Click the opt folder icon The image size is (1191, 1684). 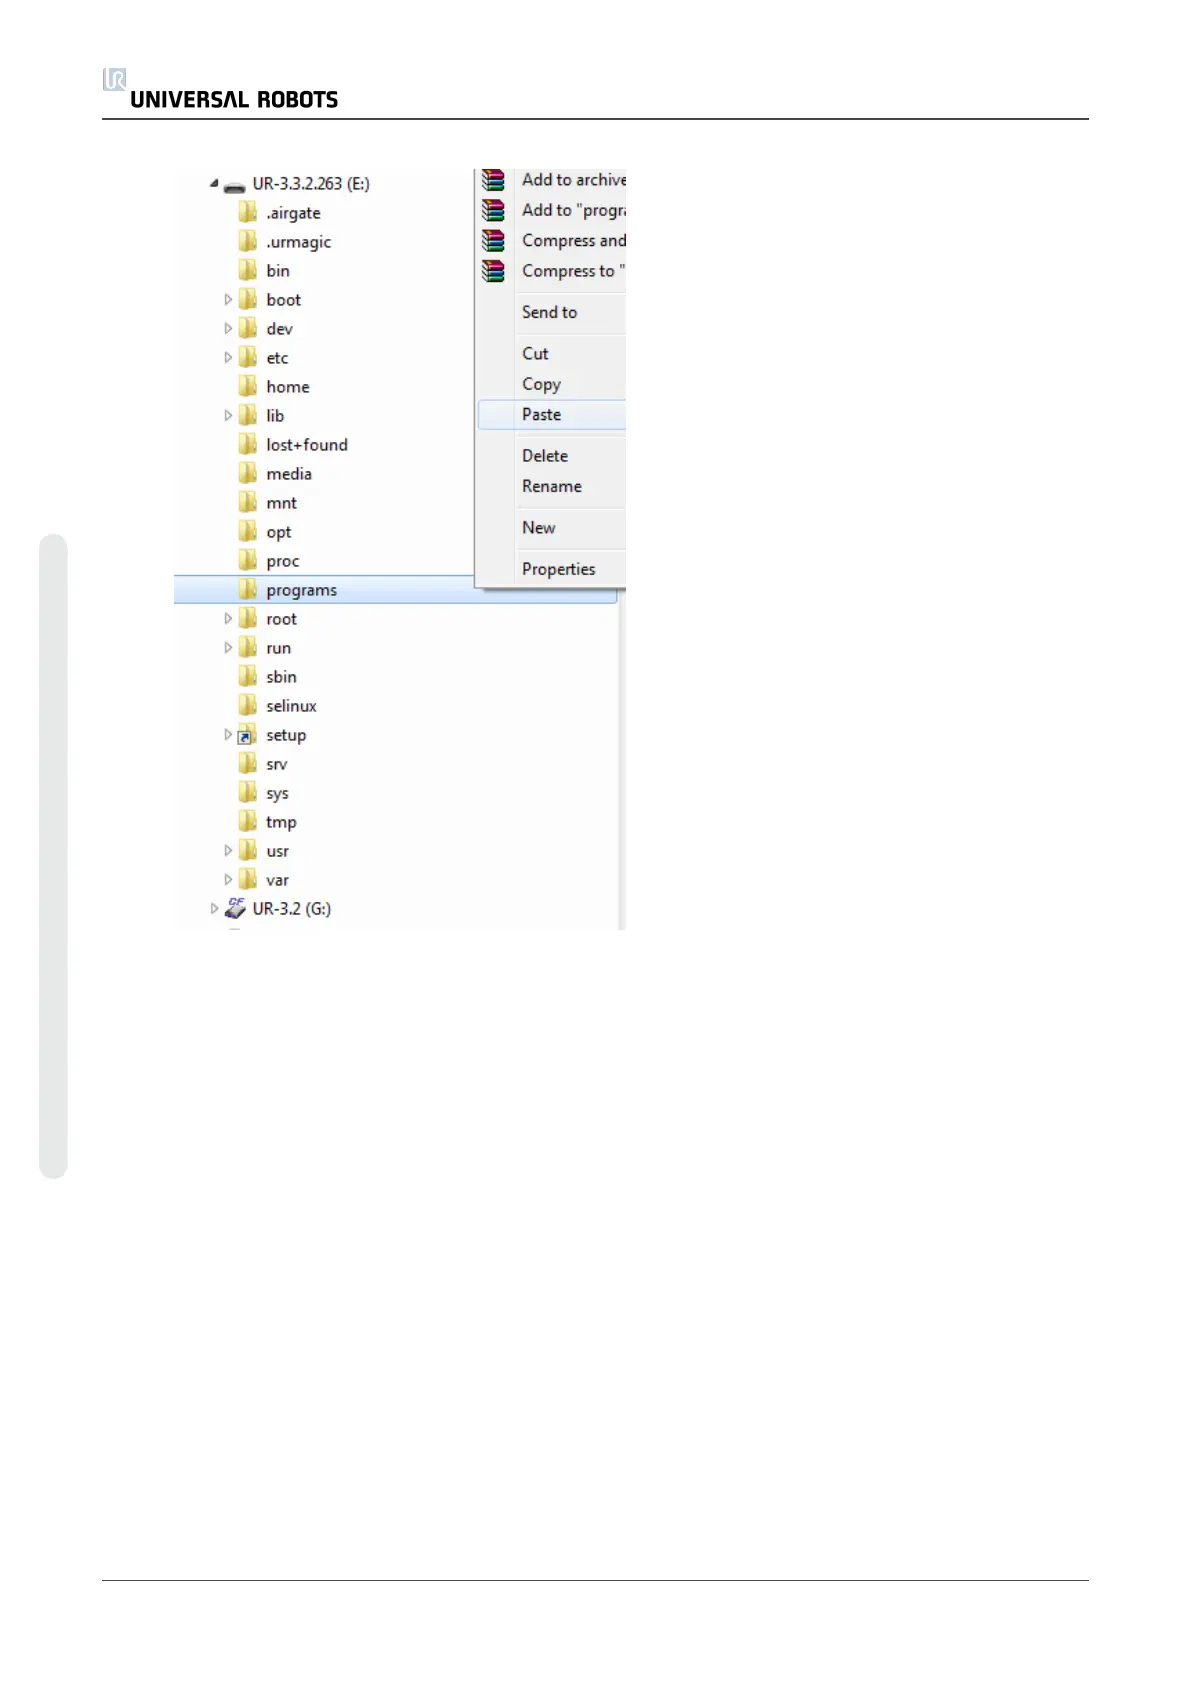pos(248,531)
